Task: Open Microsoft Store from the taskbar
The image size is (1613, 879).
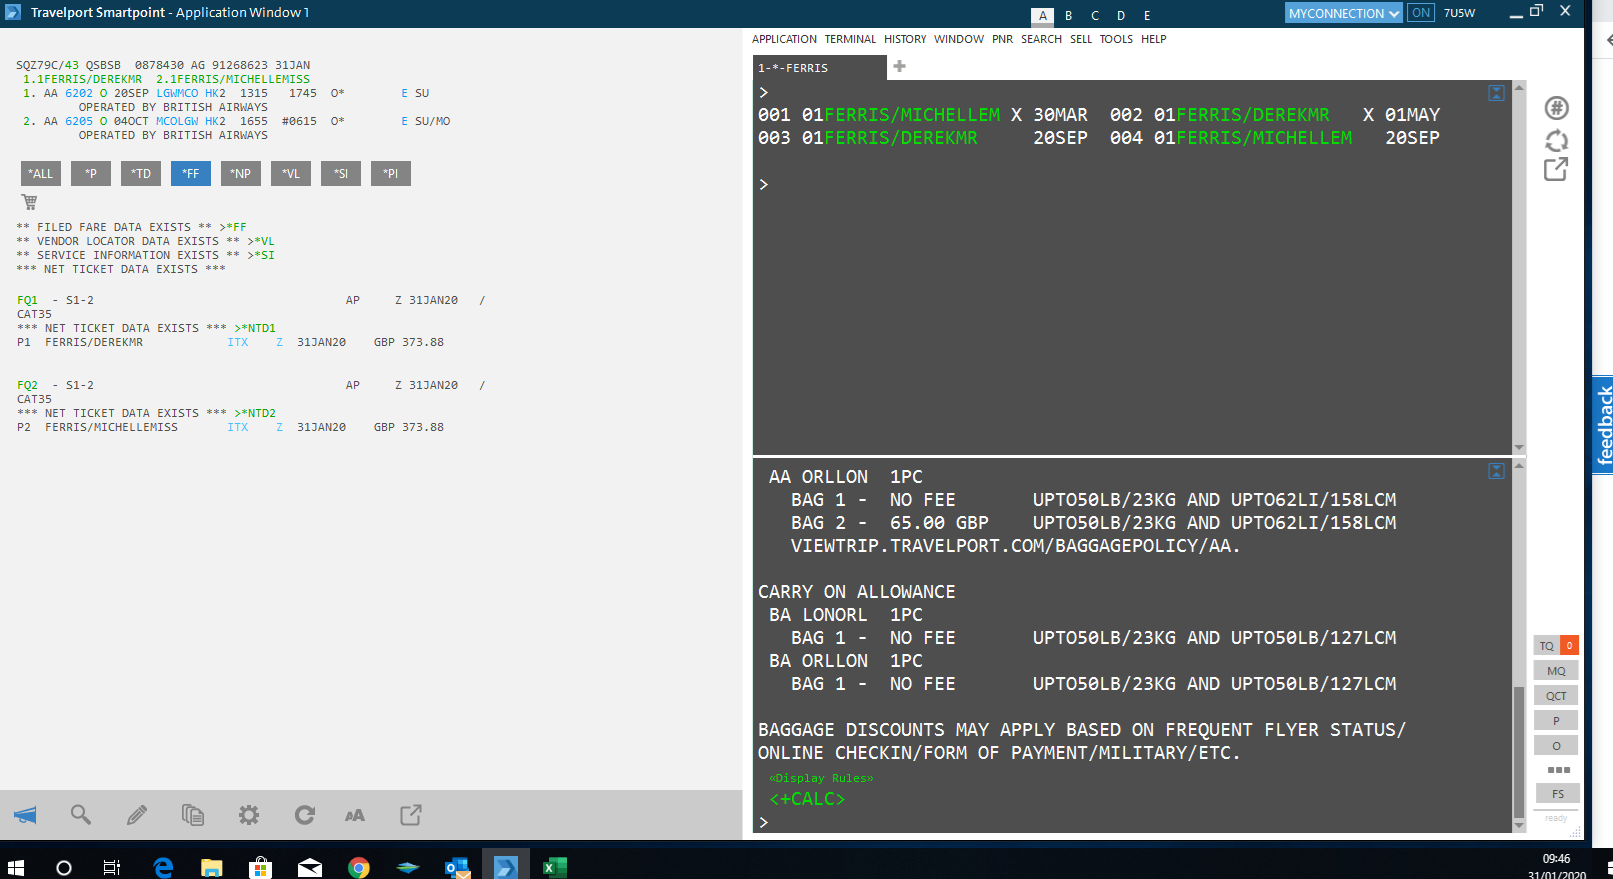Action: coord(261,867)
